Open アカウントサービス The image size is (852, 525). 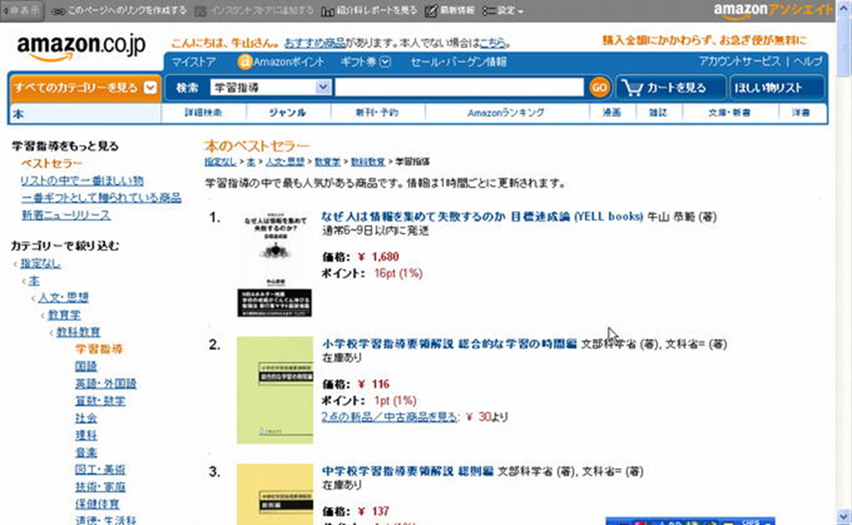pyautogui.click(x=740, y=61)
